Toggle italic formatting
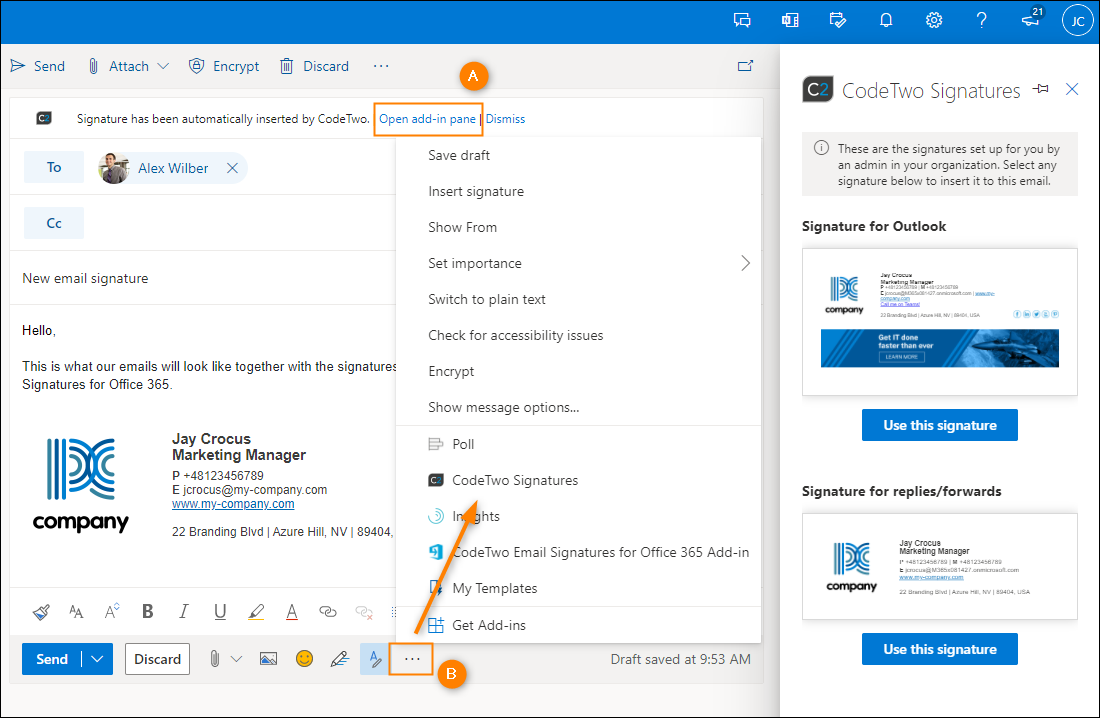This screenshot has height=718, width=1100. [183, 611]
